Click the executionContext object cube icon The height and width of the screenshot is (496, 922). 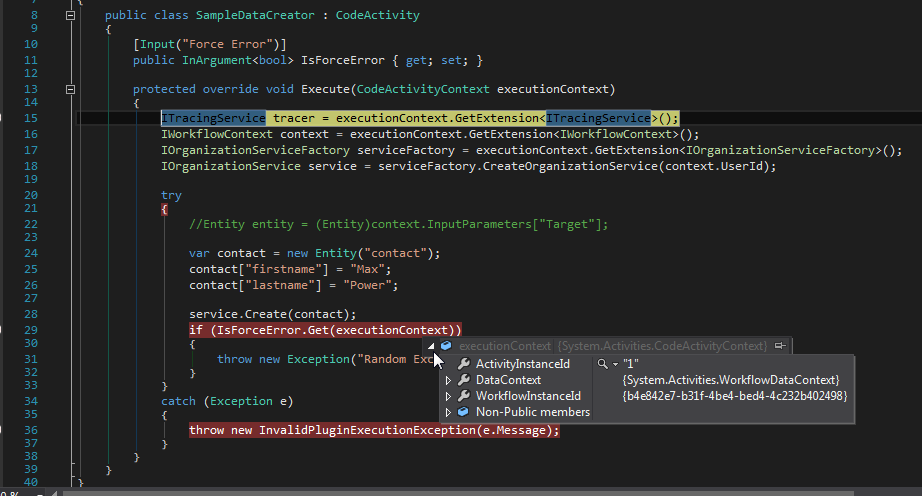(446, 346)
